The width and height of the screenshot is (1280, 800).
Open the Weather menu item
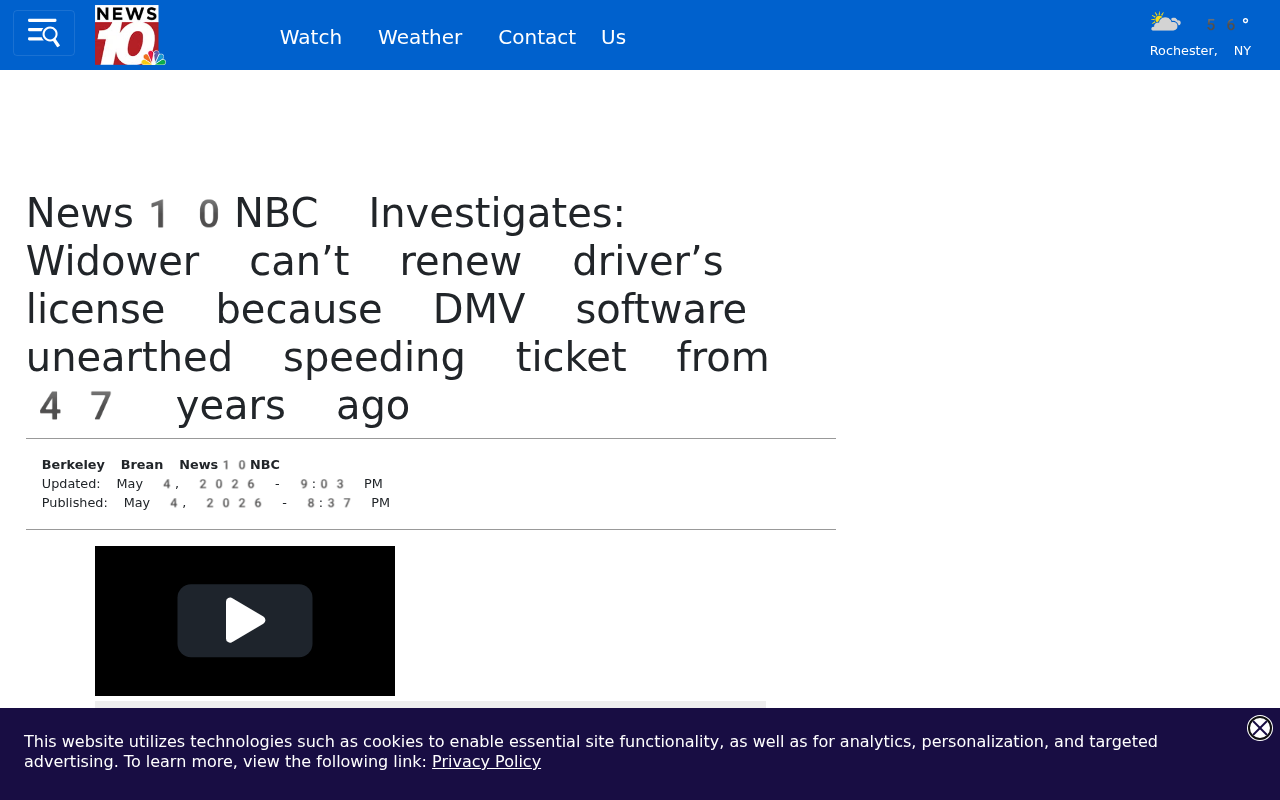(x=420, y=37)
